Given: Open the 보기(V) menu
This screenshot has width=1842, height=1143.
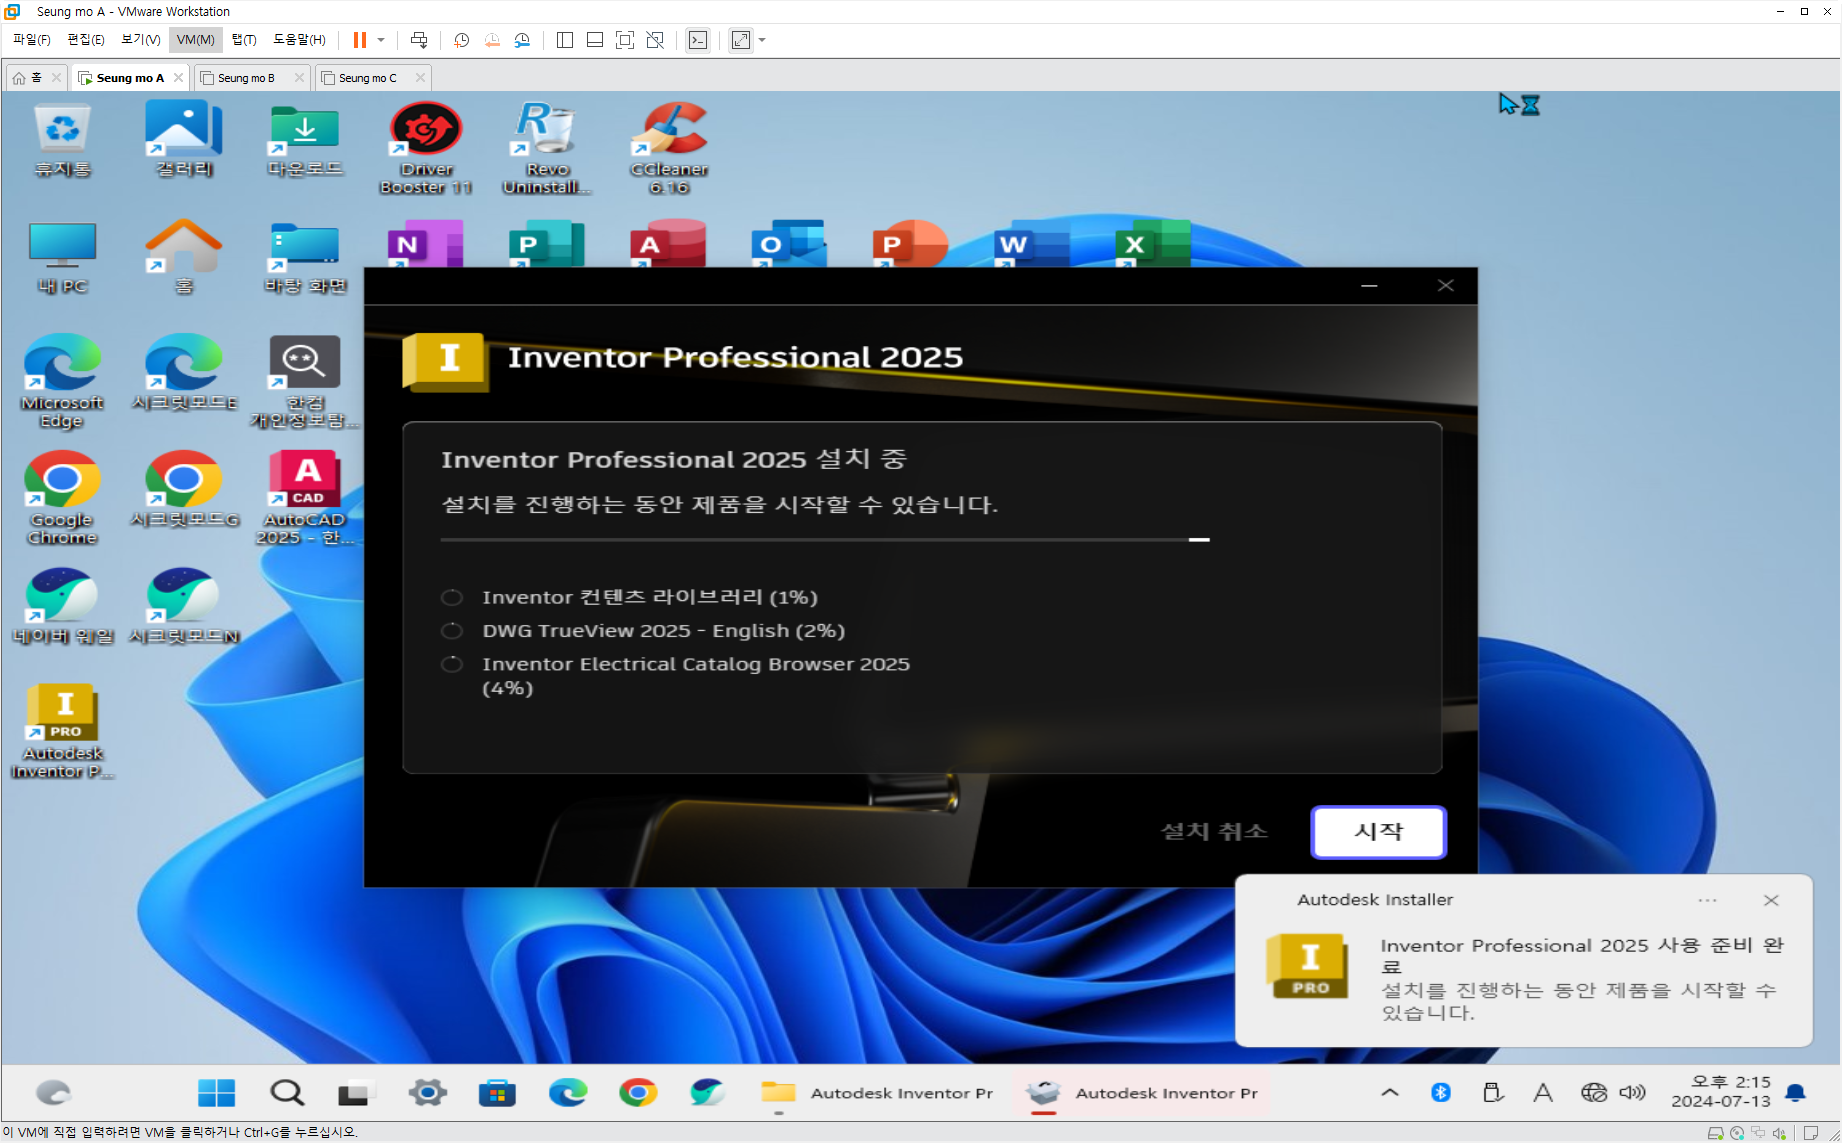Looking at the screenshot, I should (x=140, y=40).
